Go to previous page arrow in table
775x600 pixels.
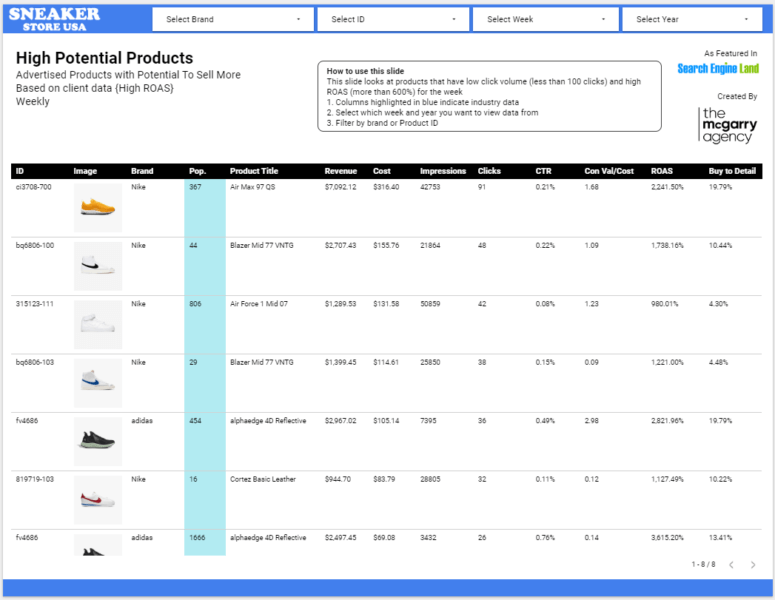(730, 565)
